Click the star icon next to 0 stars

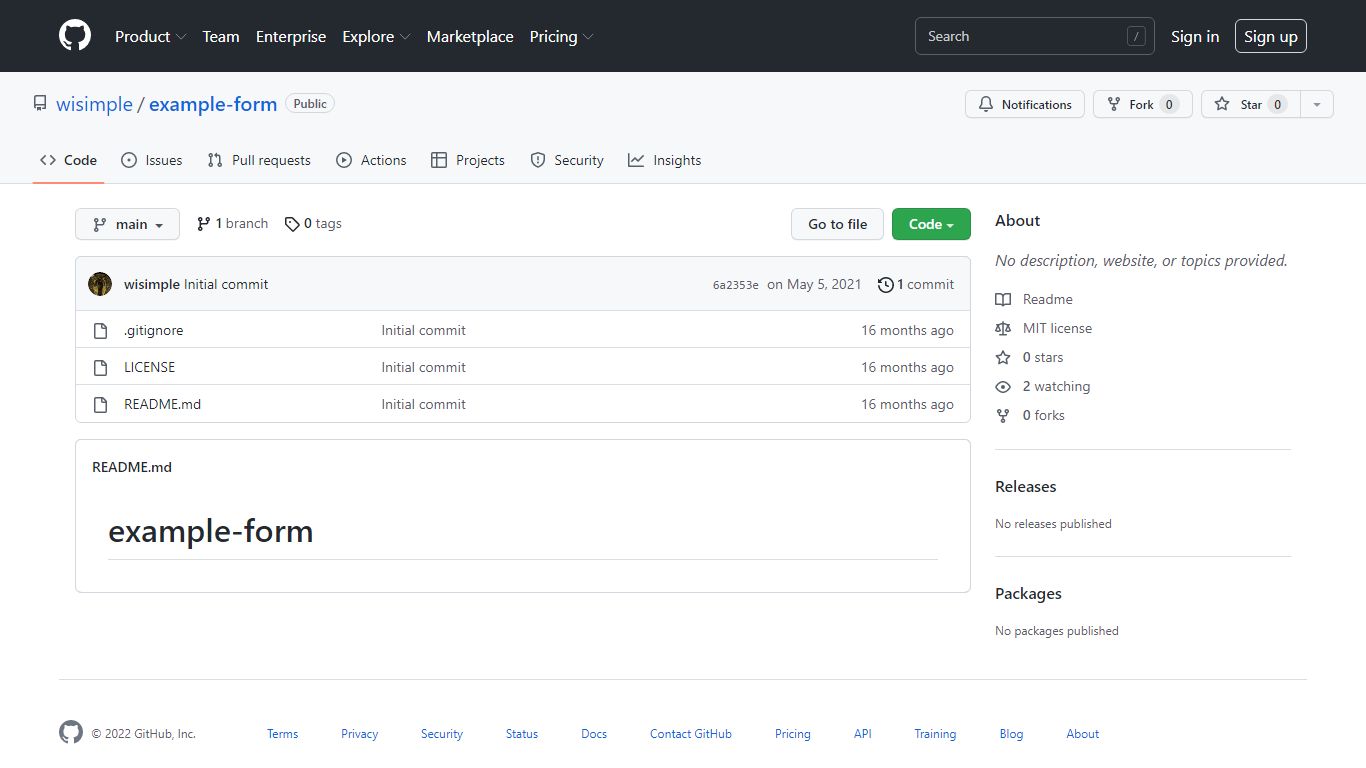1003,357
